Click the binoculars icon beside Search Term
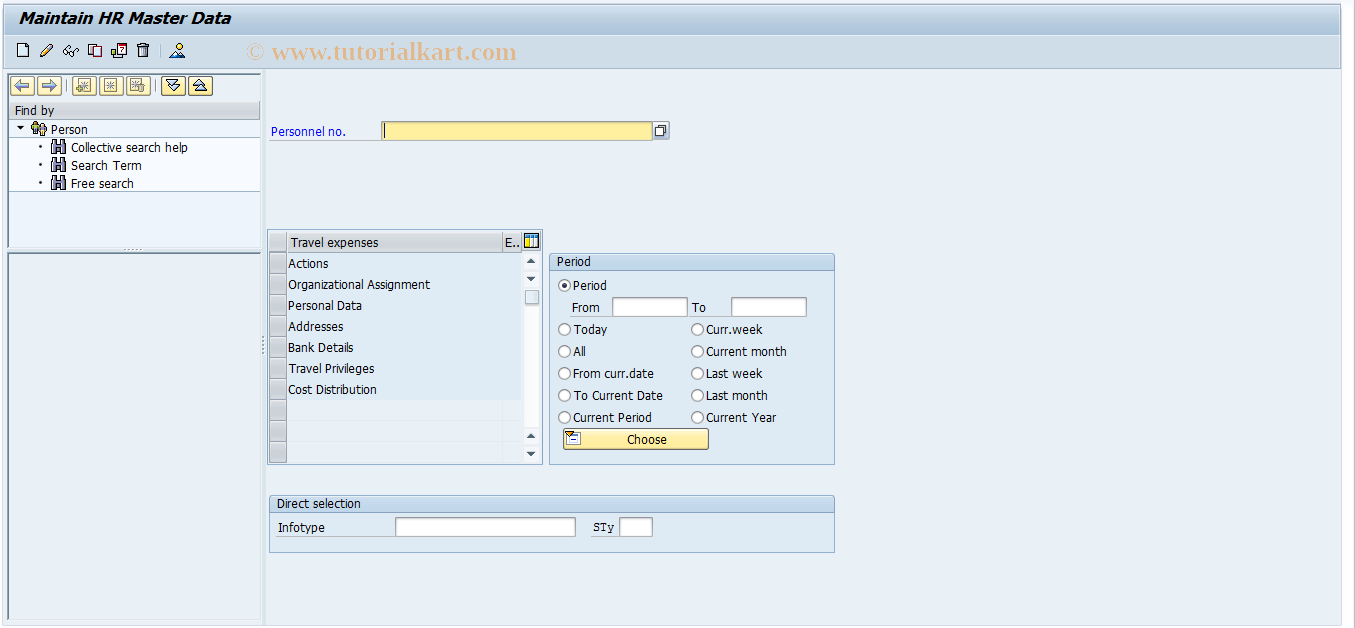The width and height of the screenshot is (1355, 628). [x=59, y=165]
